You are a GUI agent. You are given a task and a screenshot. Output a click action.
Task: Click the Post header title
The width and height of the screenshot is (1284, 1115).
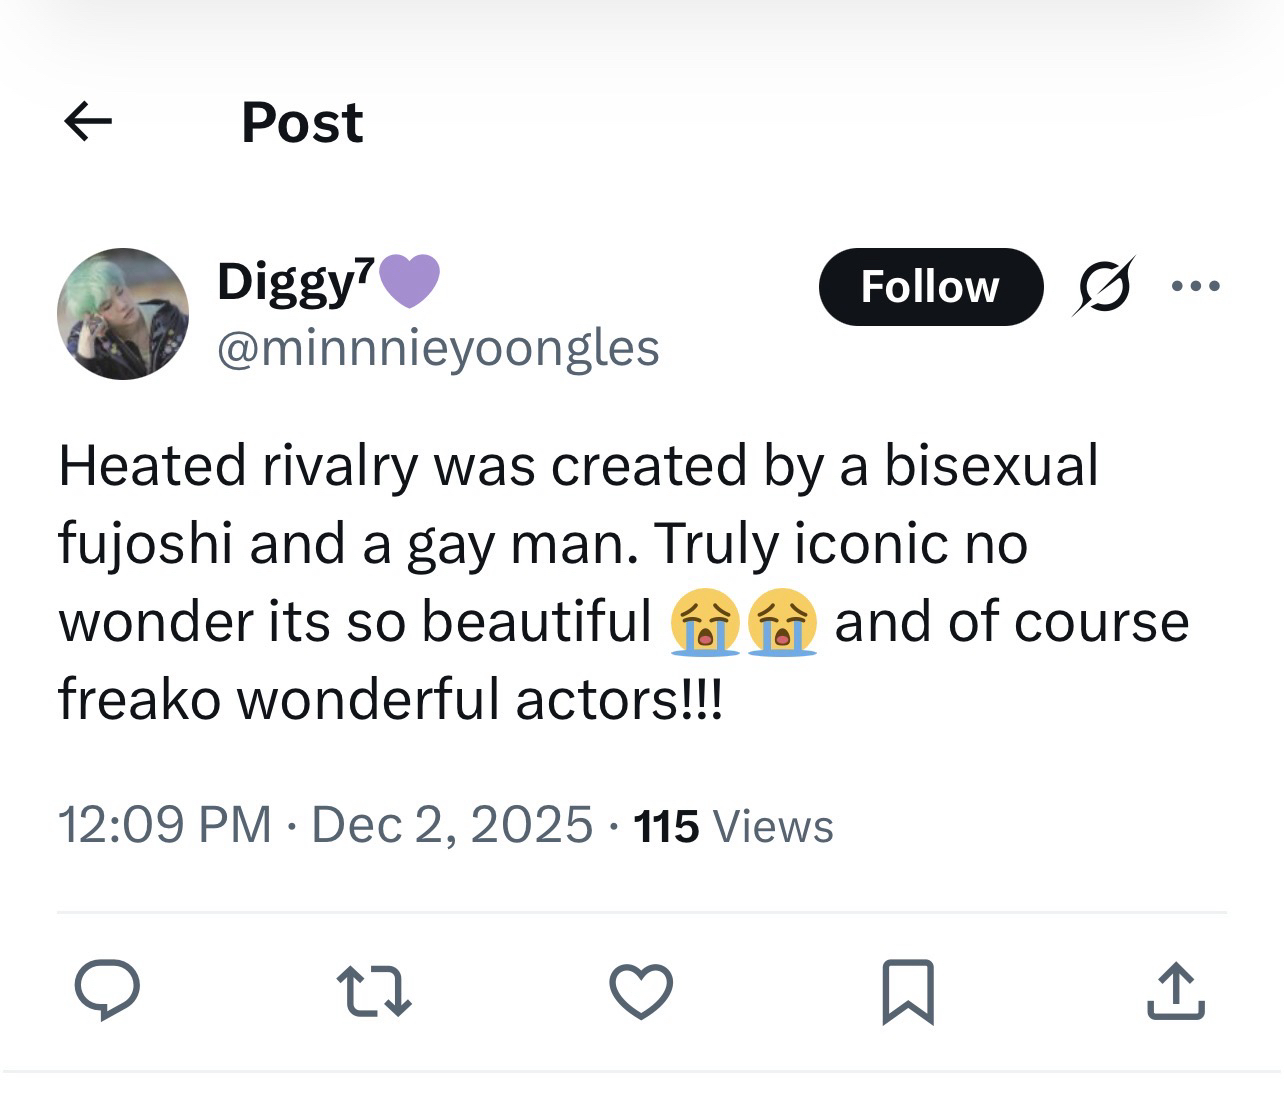(302, 123)
